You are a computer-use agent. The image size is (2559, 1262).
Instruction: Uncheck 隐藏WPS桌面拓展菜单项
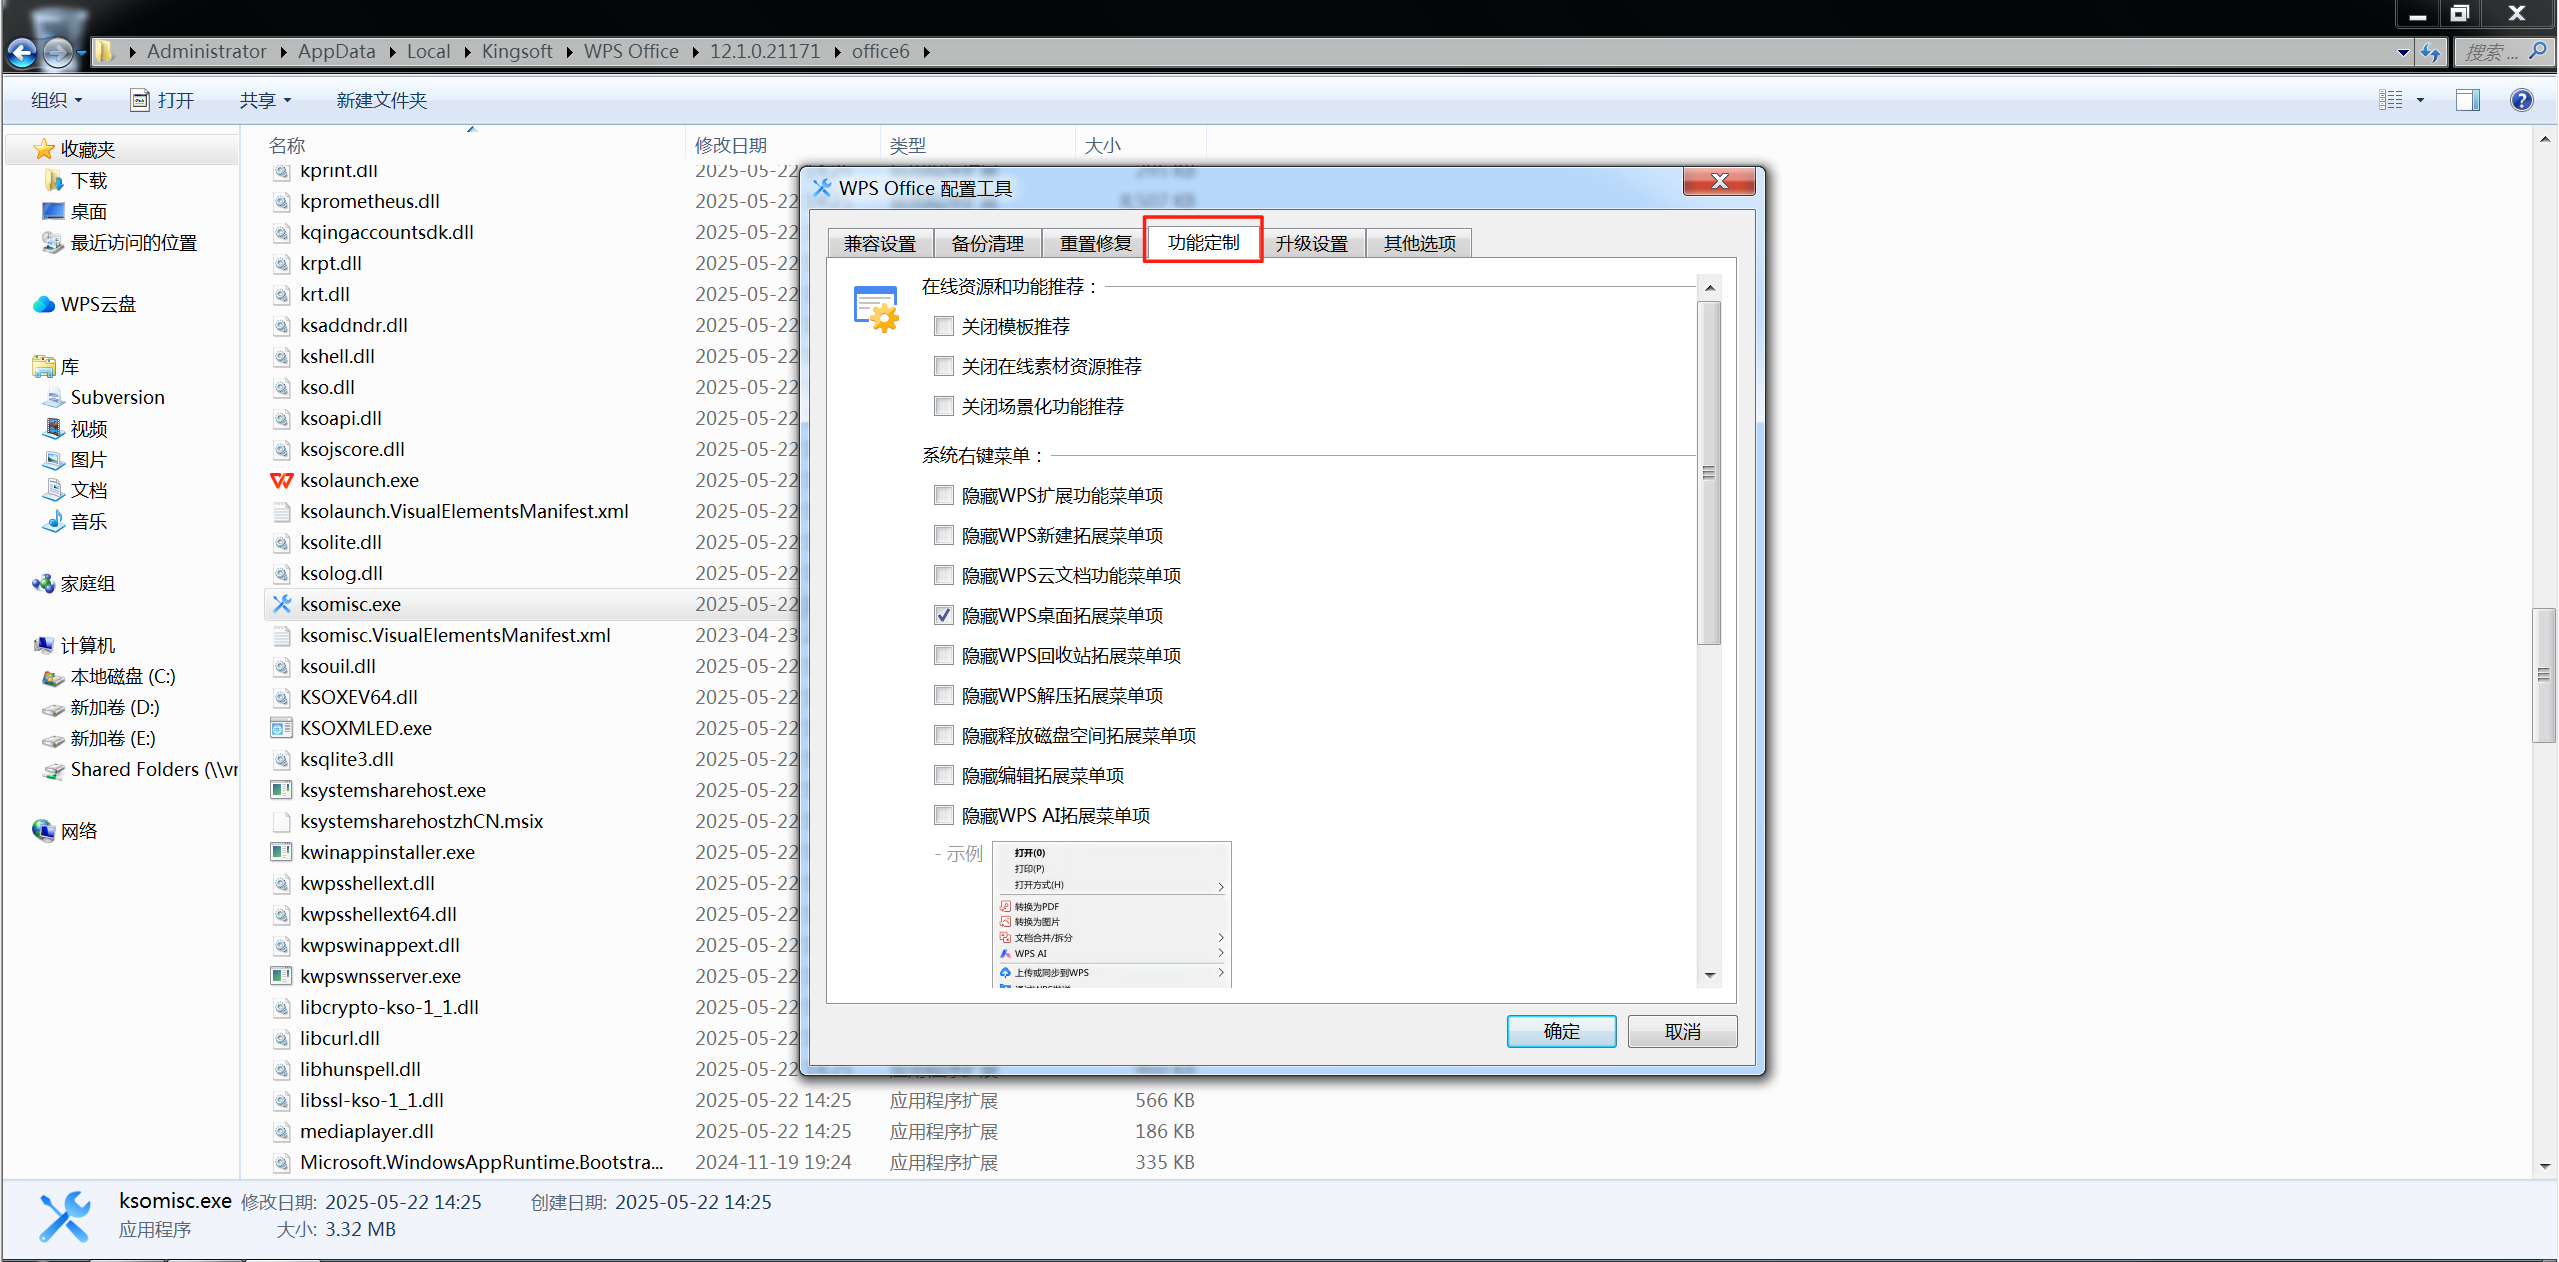(944, 615)
